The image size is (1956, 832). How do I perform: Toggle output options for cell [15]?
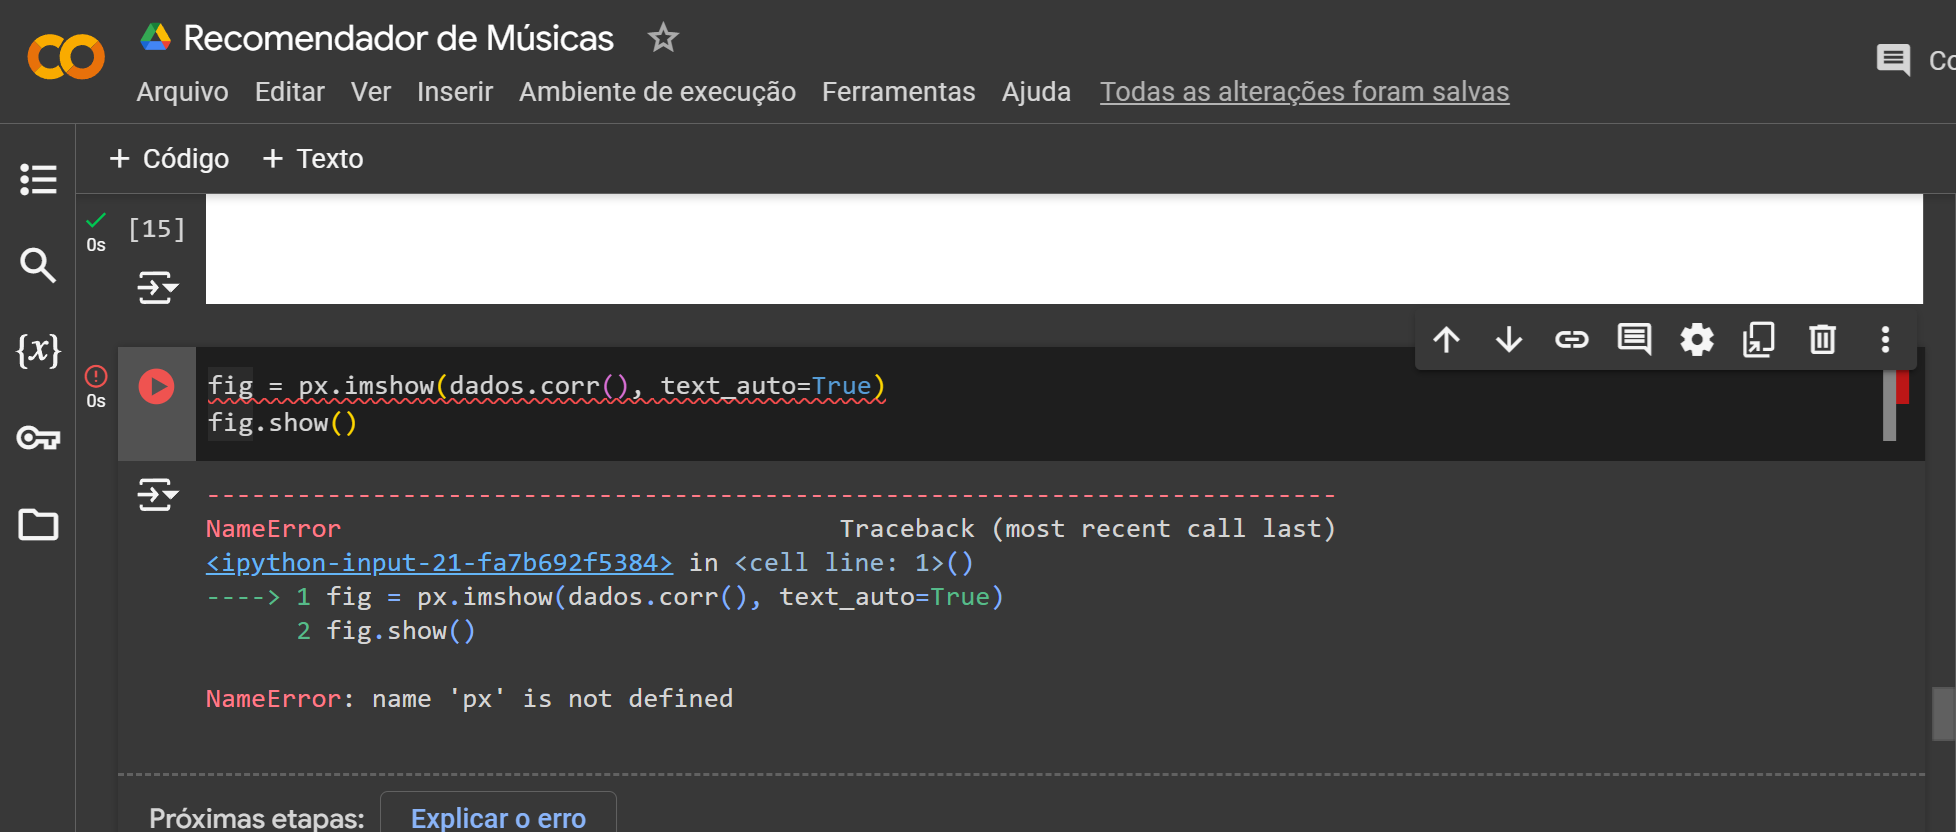157,288
